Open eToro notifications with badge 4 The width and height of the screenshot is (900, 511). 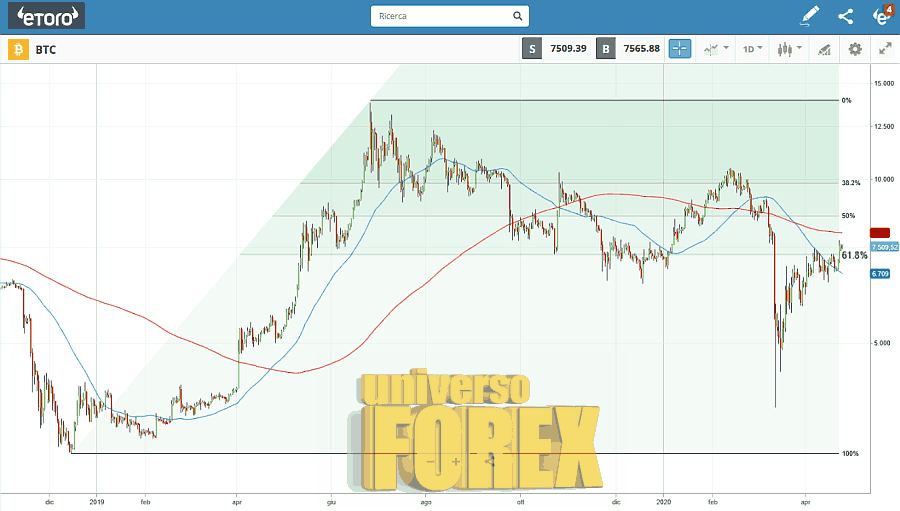pyautogui.click(x=882, y=16)
